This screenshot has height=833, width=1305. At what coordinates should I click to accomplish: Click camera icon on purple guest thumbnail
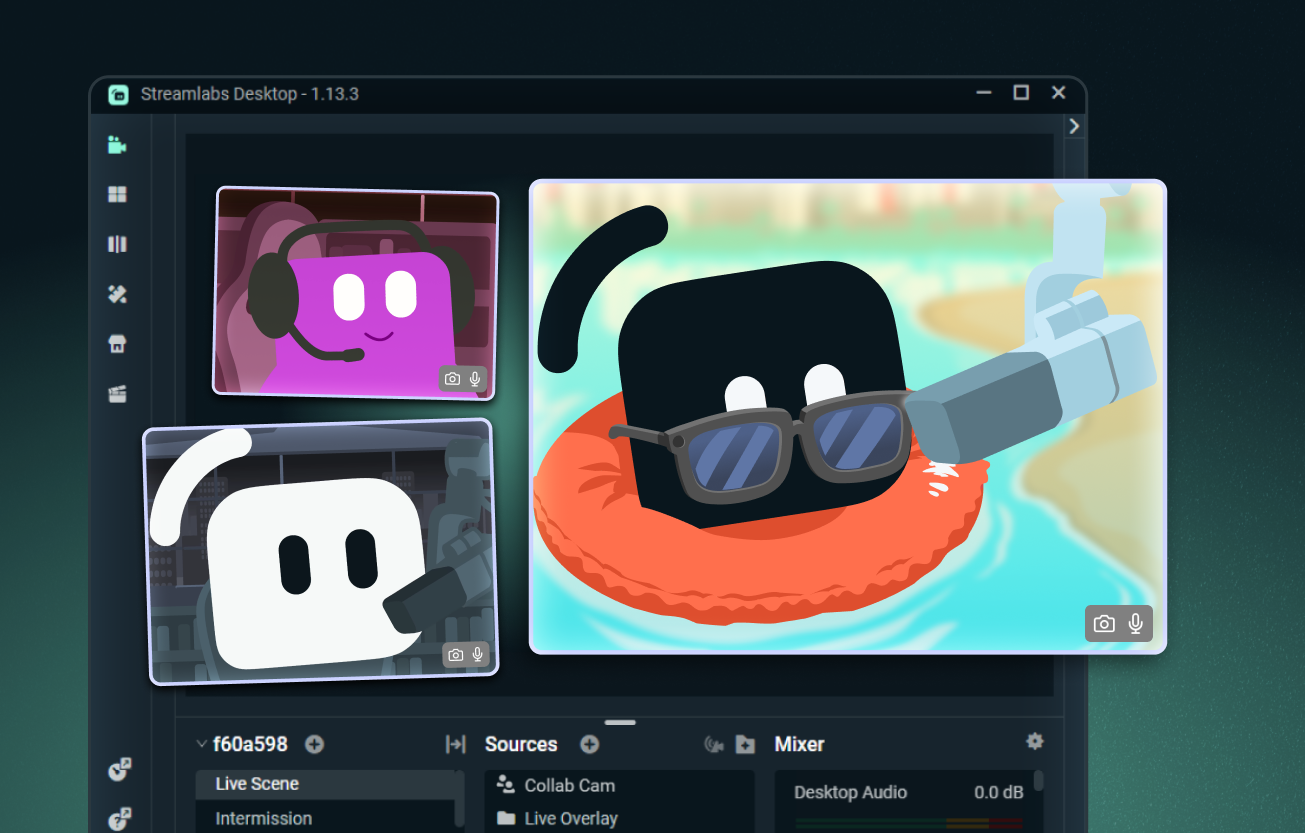452,379
